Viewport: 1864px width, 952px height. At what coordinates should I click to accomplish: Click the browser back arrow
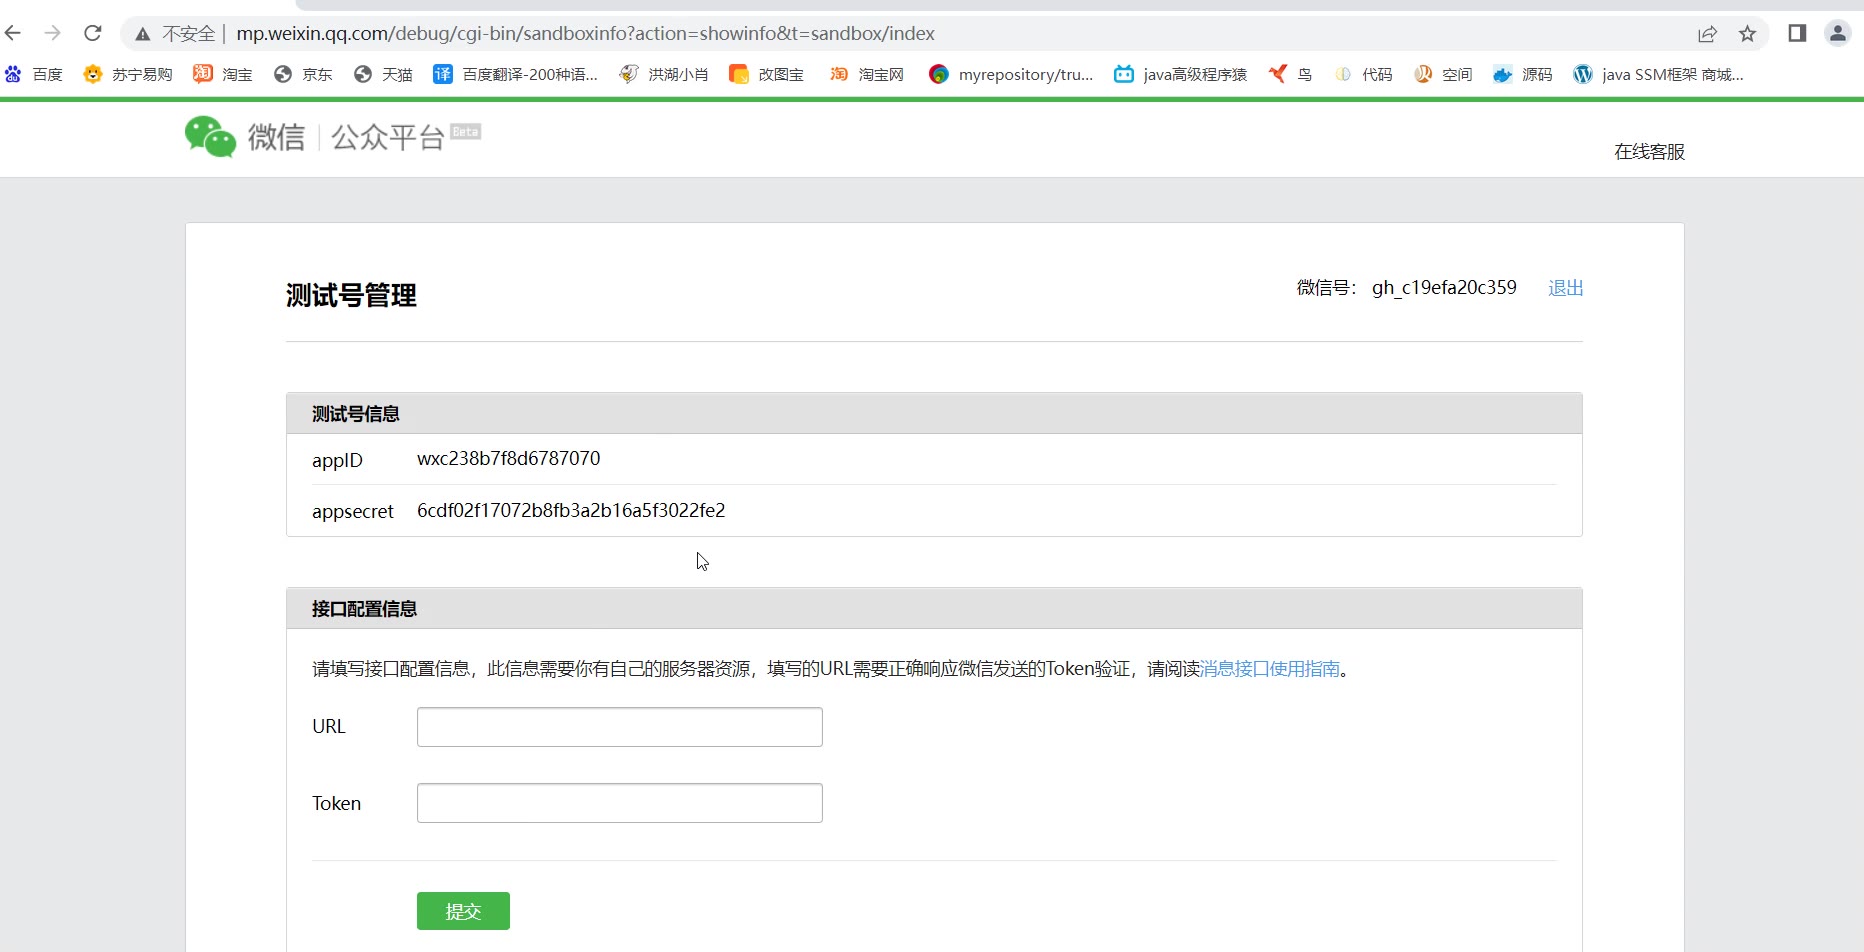[13, 33]
